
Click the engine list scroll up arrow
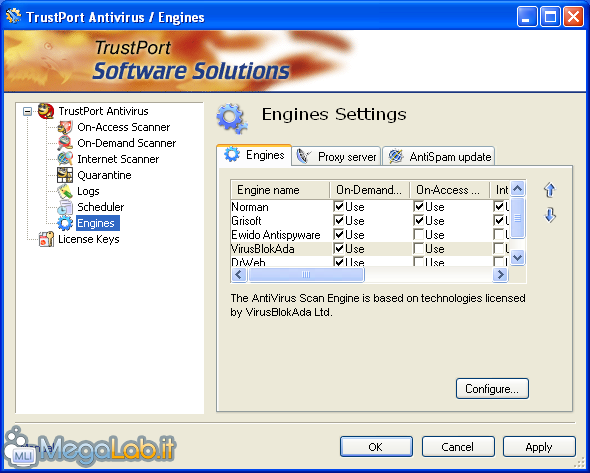[518, 189]
